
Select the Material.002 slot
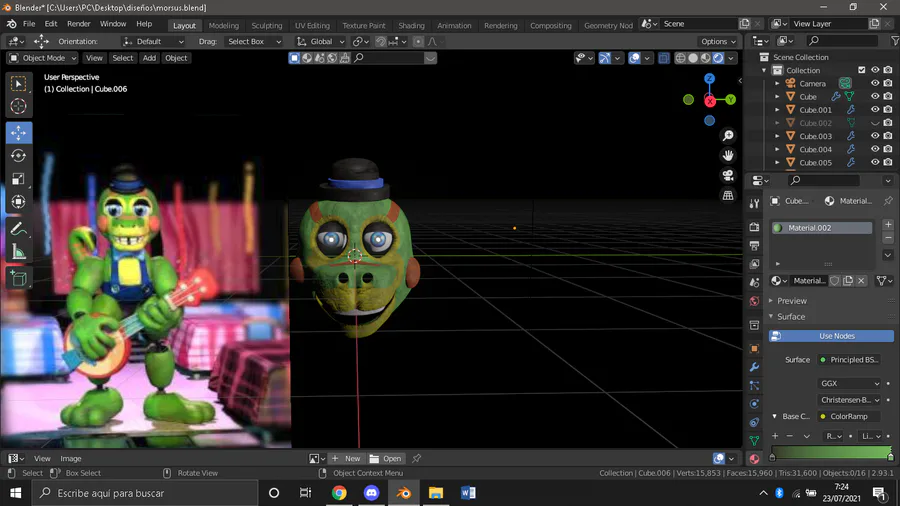(821, 228)
